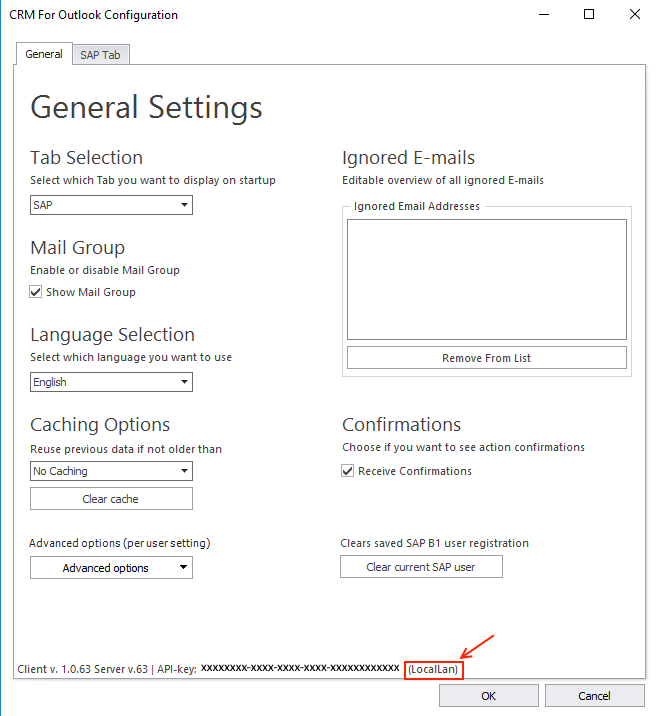The height and width of the screenshot is (716, 658).
Task: Click the (LocalLan) status label
Action: click(433, 669)
